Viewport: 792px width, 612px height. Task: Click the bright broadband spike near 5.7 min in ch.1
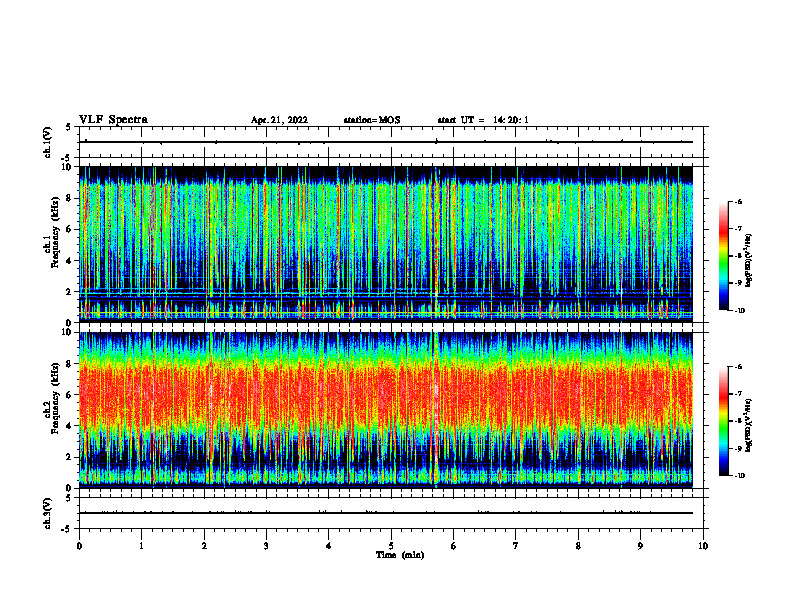[435, 244]
